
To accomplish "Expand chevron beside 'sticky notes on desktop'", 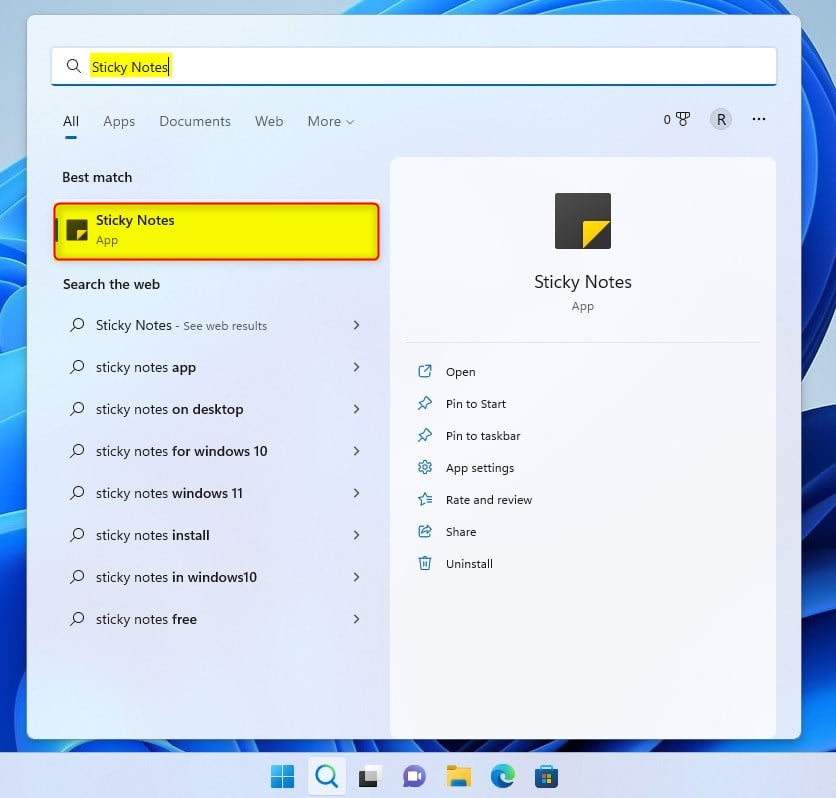I will click(357, 409).
